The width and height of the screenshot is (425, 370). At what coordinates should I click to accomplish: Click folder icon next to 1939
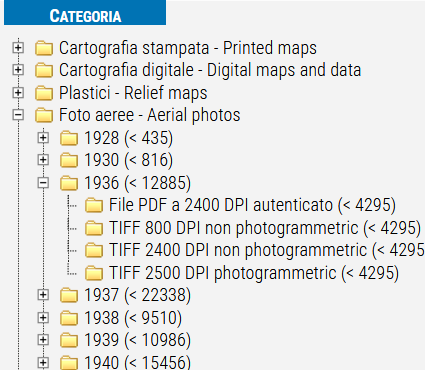coord(69,340)
